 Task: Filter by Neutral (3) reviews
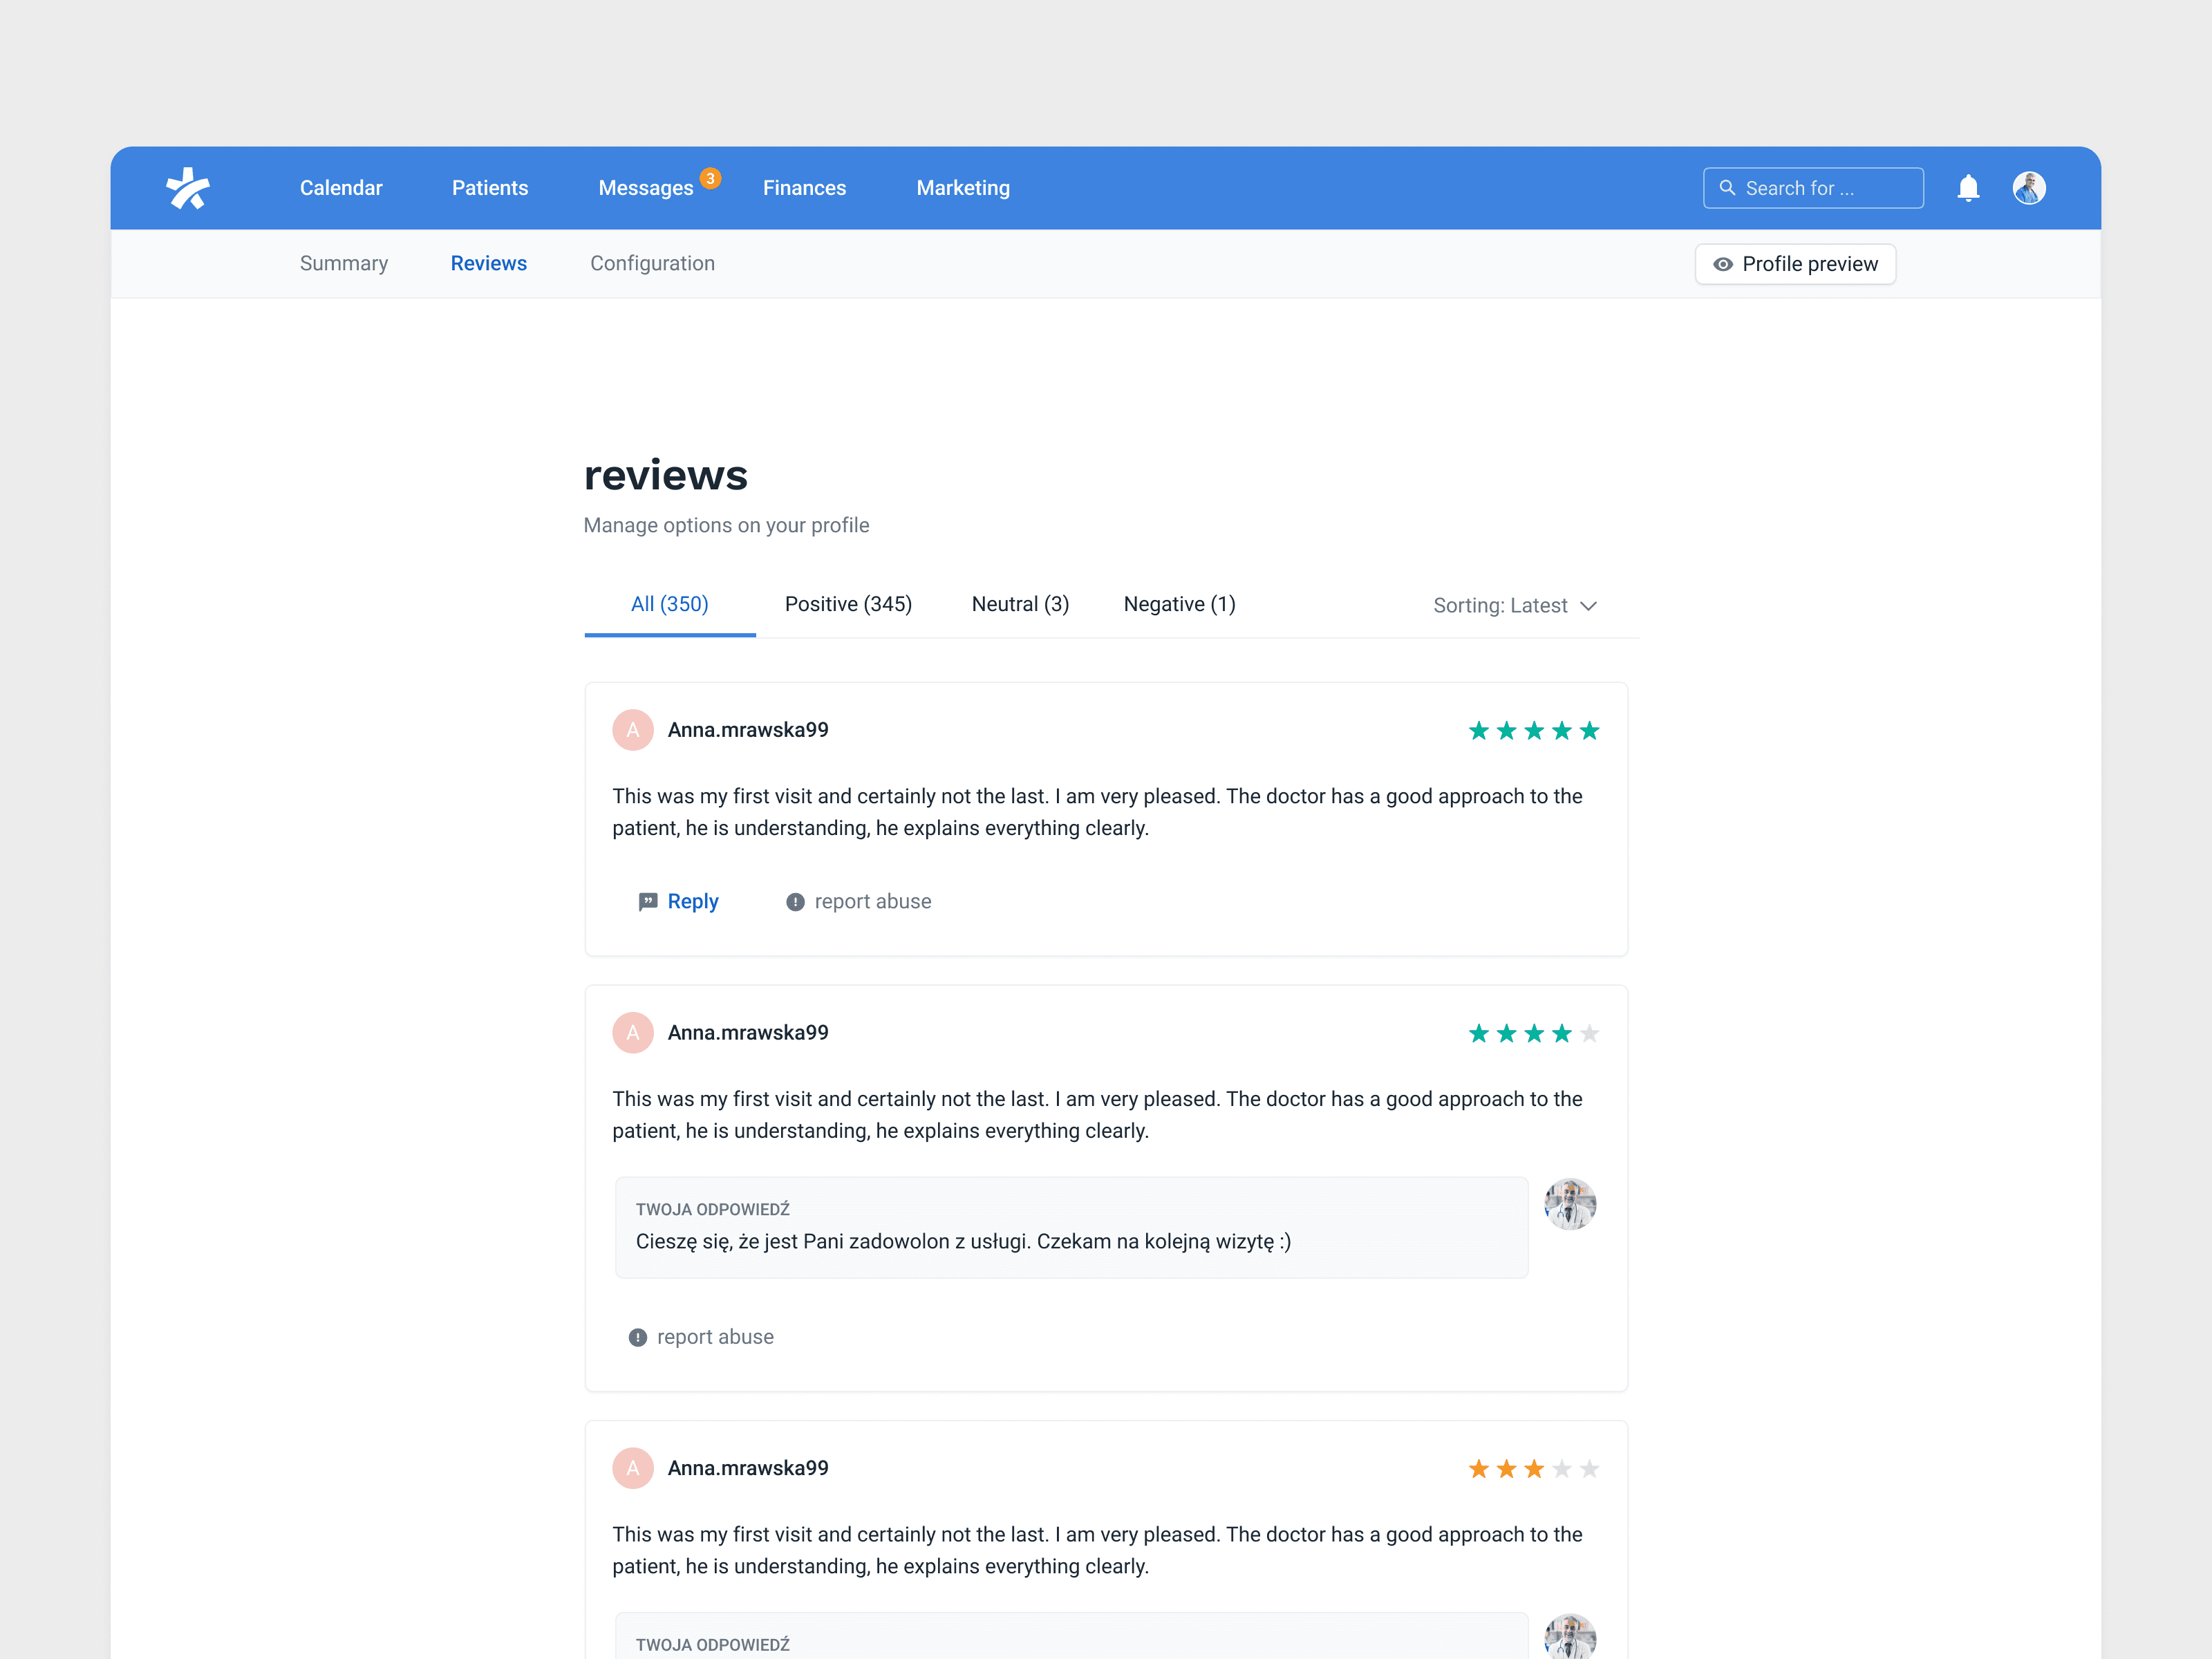pyautogui.click(x=1020, y=604)
